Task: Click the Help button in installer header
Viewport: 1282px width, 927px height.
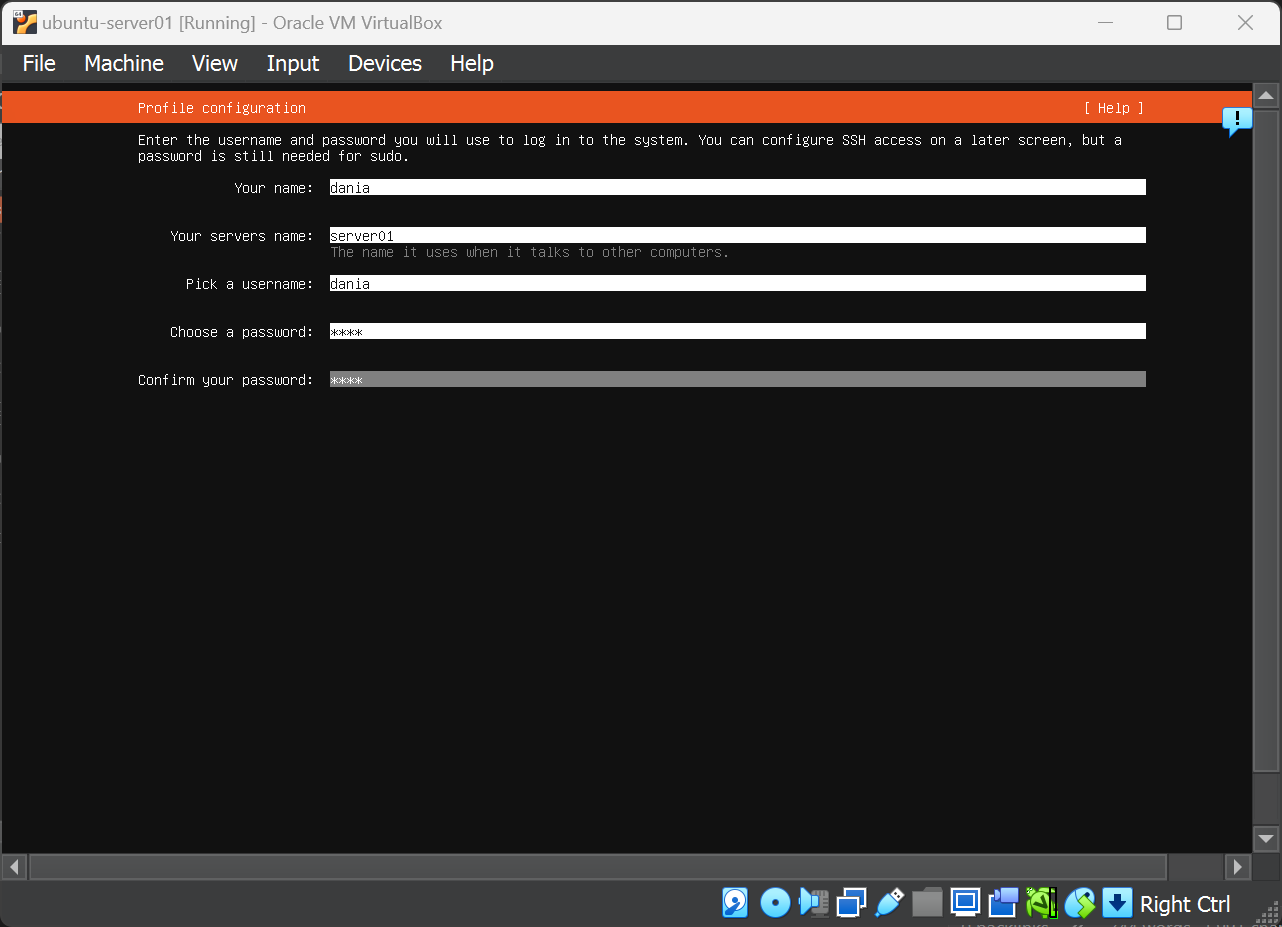Action: tap(1113, 108)
